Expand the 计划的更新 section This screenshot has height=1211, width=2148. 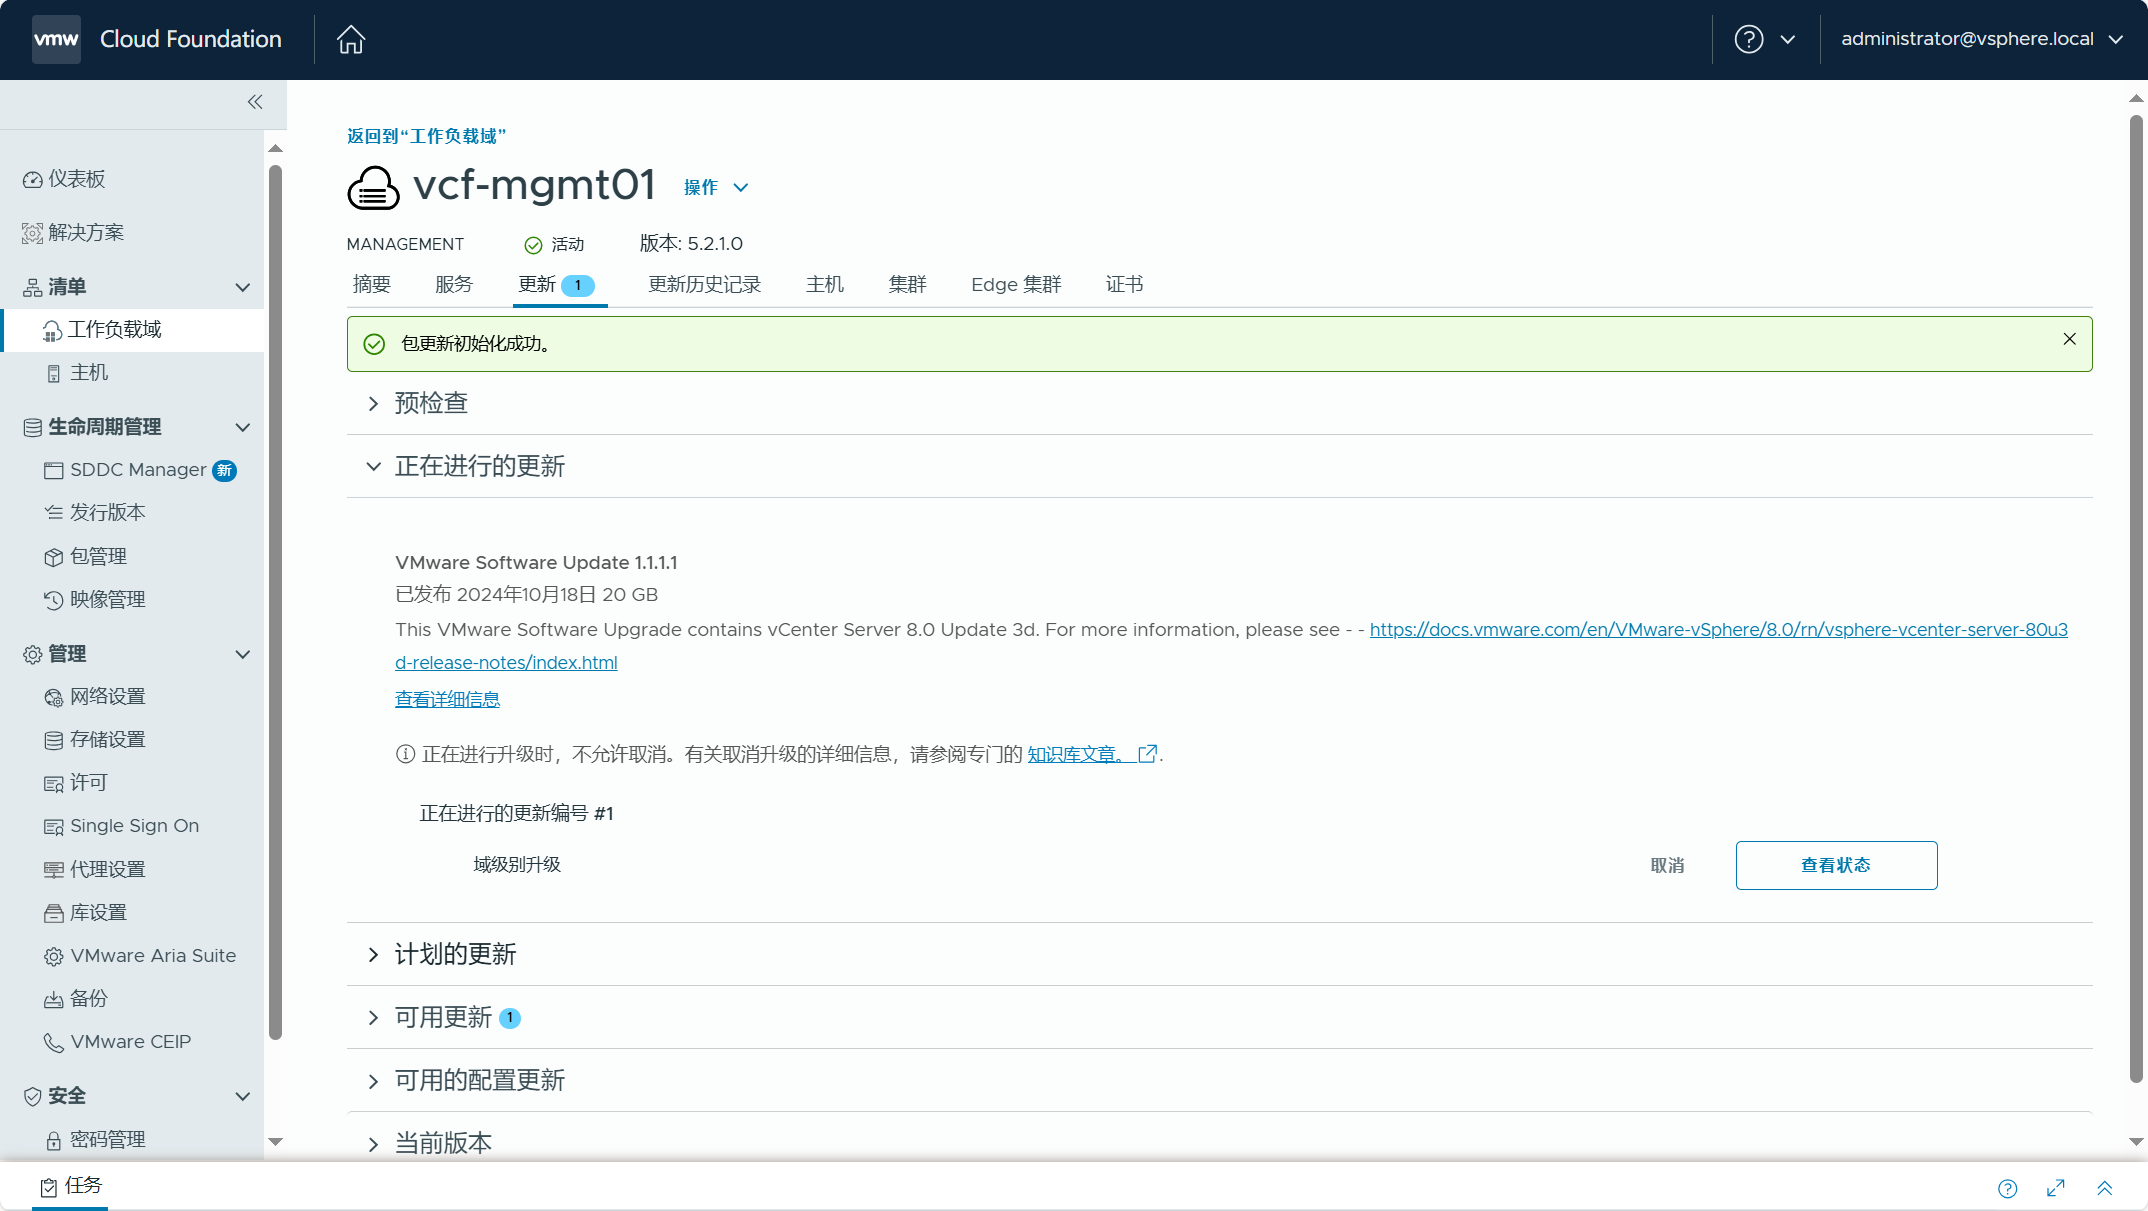coord(373,955)
